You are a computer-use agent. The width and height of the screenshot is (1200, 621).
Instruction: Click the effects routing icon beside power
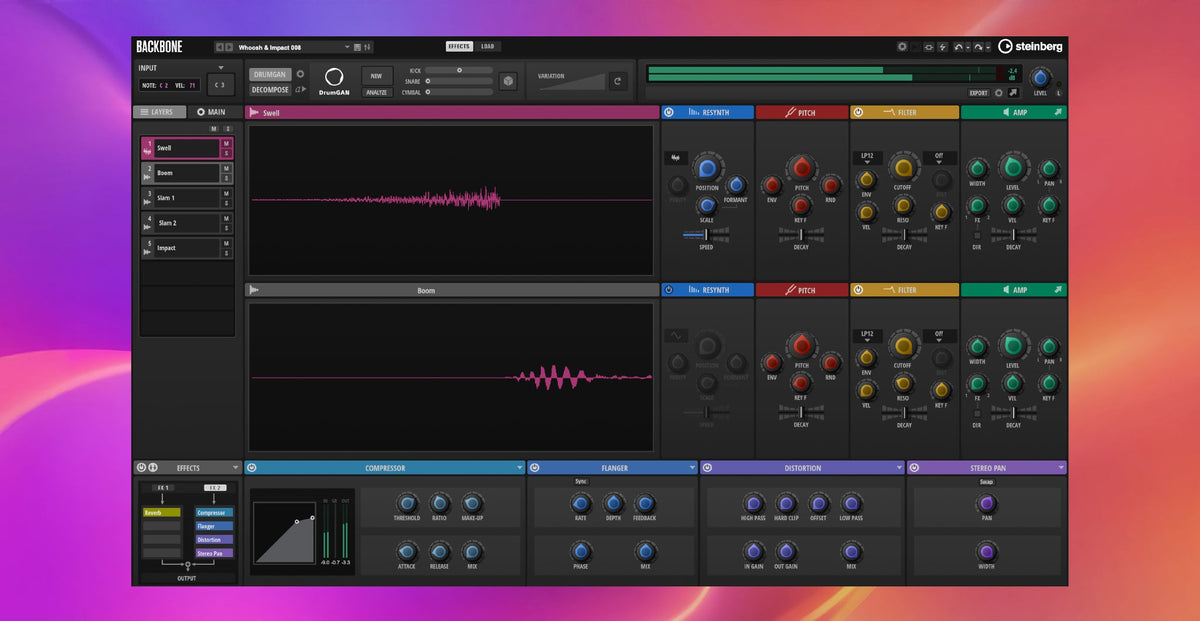click(x=153, y=468)
